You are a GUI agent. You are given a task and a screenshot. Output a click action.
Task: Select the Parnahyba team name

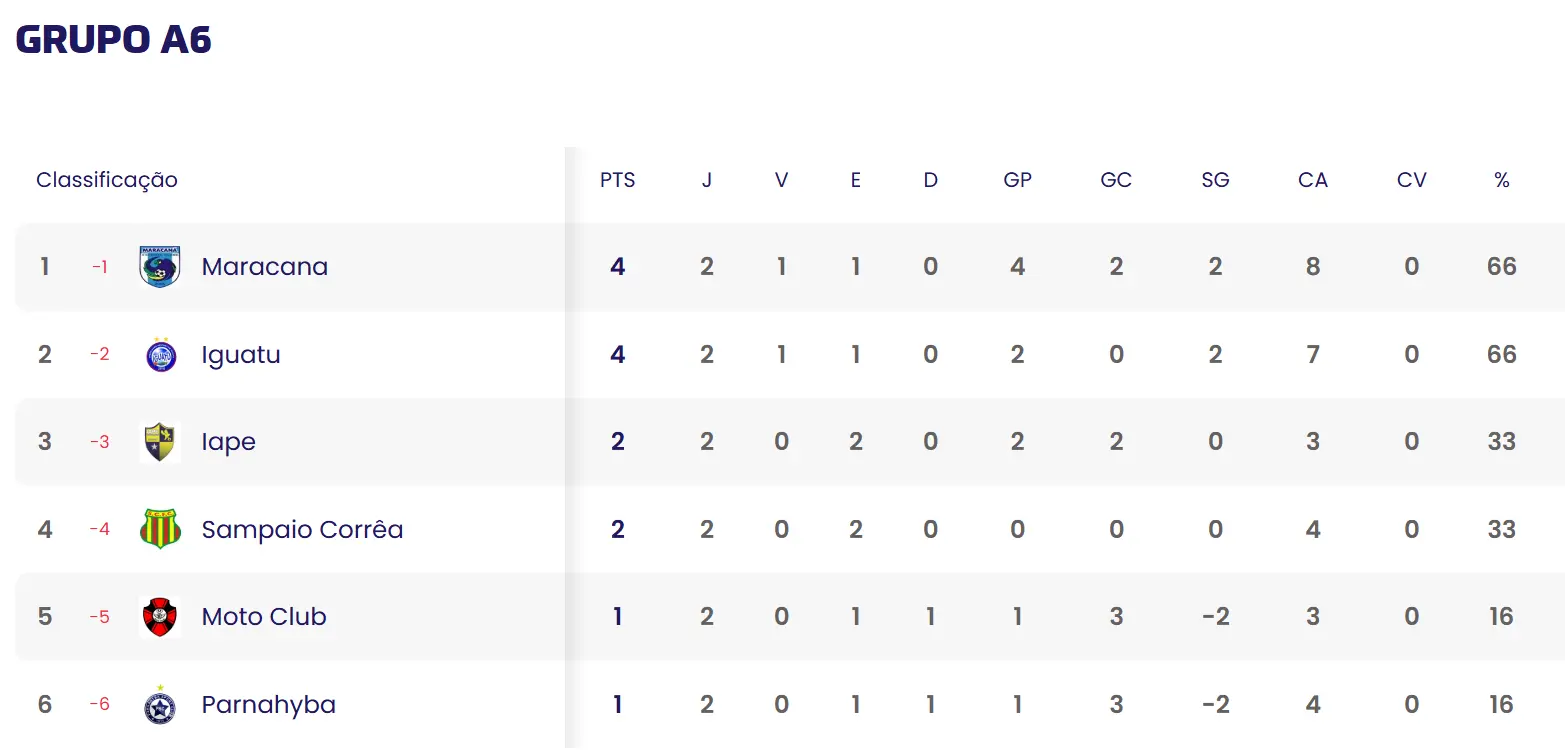pyautogui.click(x=268, y=705)
